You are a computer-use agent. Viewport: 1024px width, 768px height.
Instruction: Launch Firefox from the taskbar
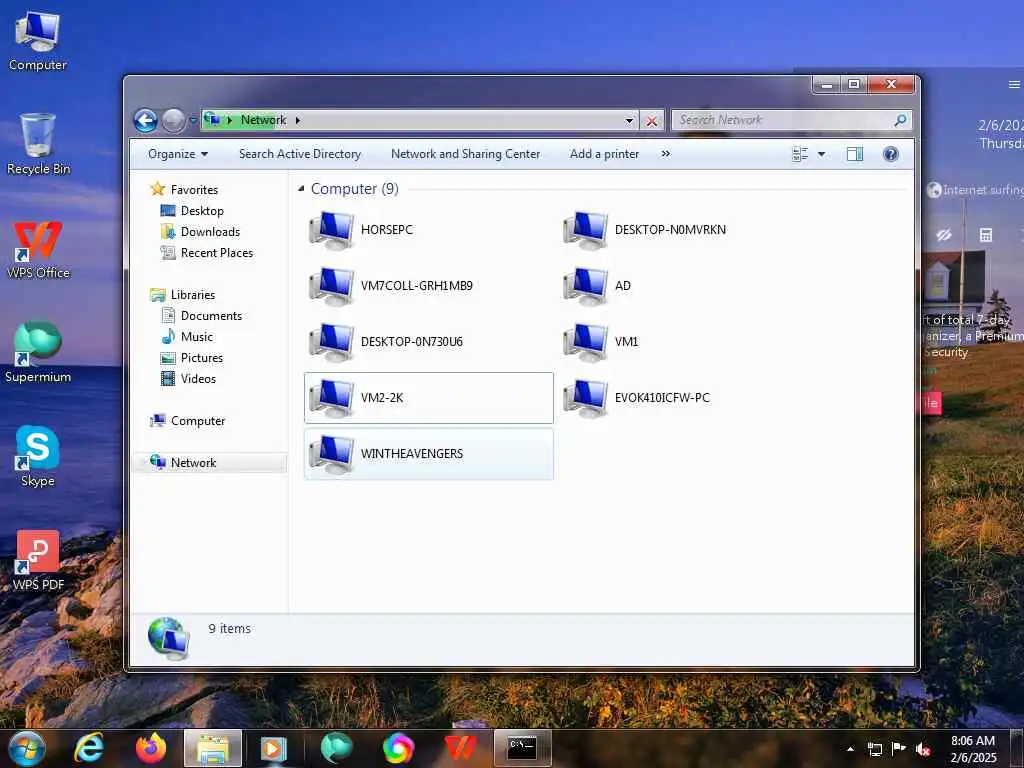pos(151,748)
